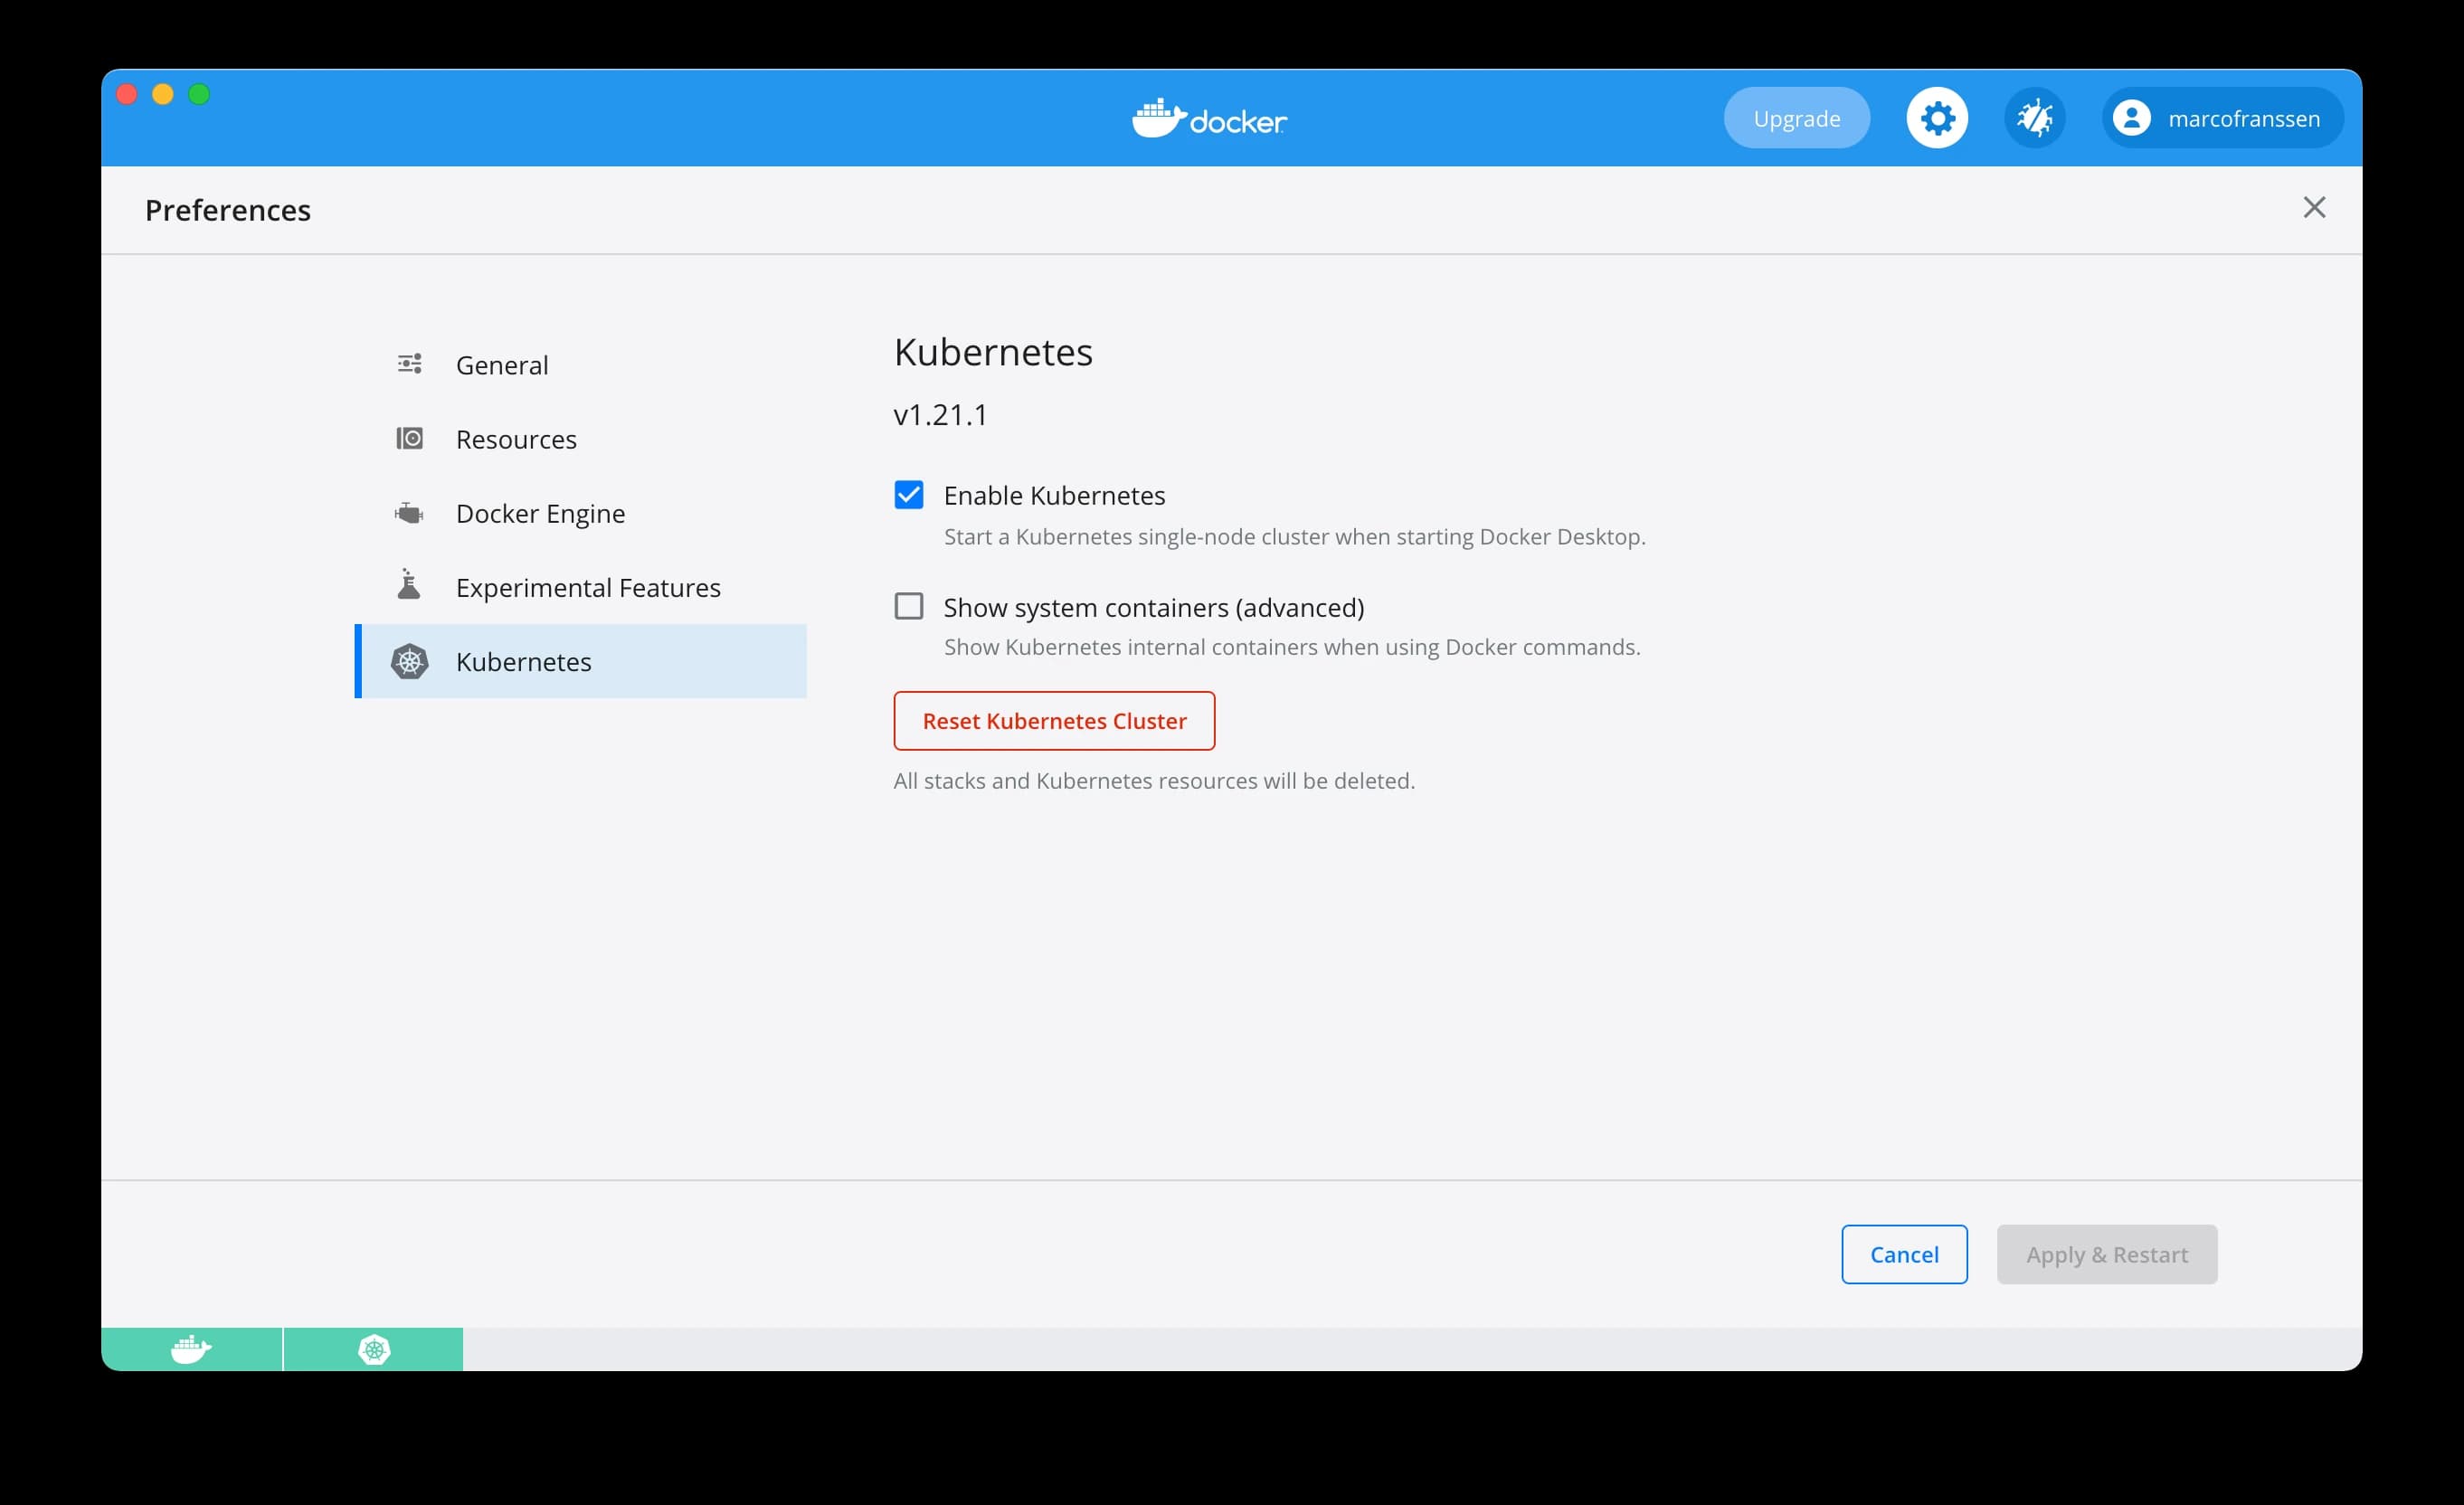Image resolution: width=2464 pixels, height=1505 pixels.
Task: Check Show system containers (advanced)
Action: 908,606
